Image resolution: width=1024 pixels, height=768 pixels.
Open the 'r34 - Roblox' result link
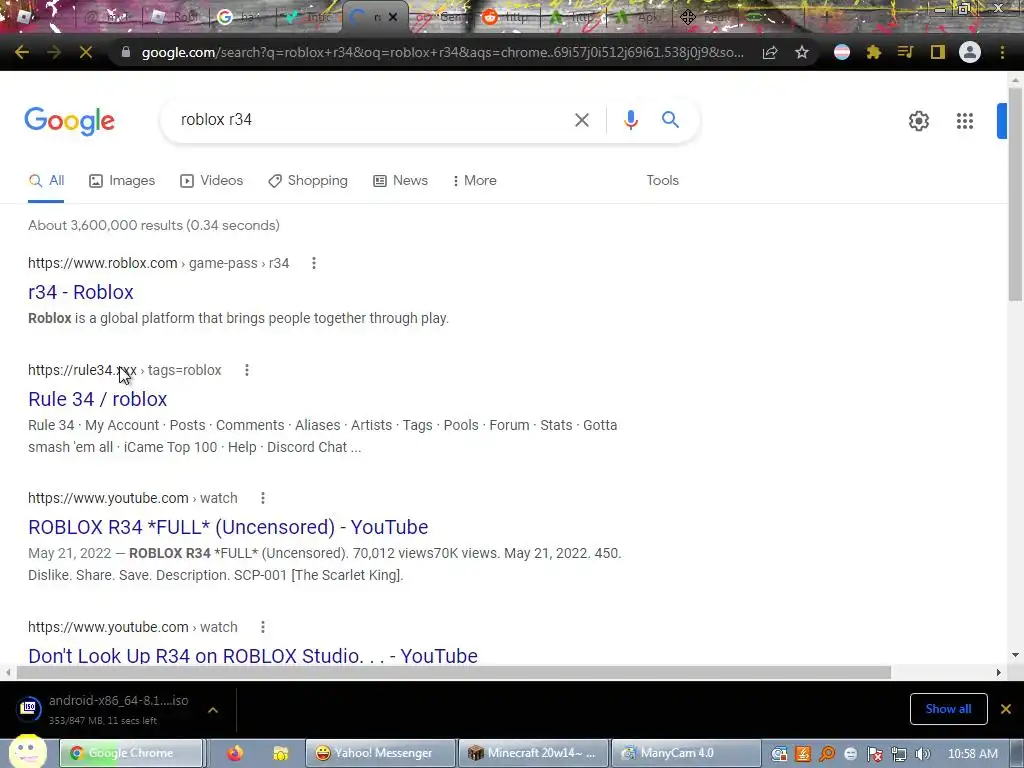pos(81,292)
